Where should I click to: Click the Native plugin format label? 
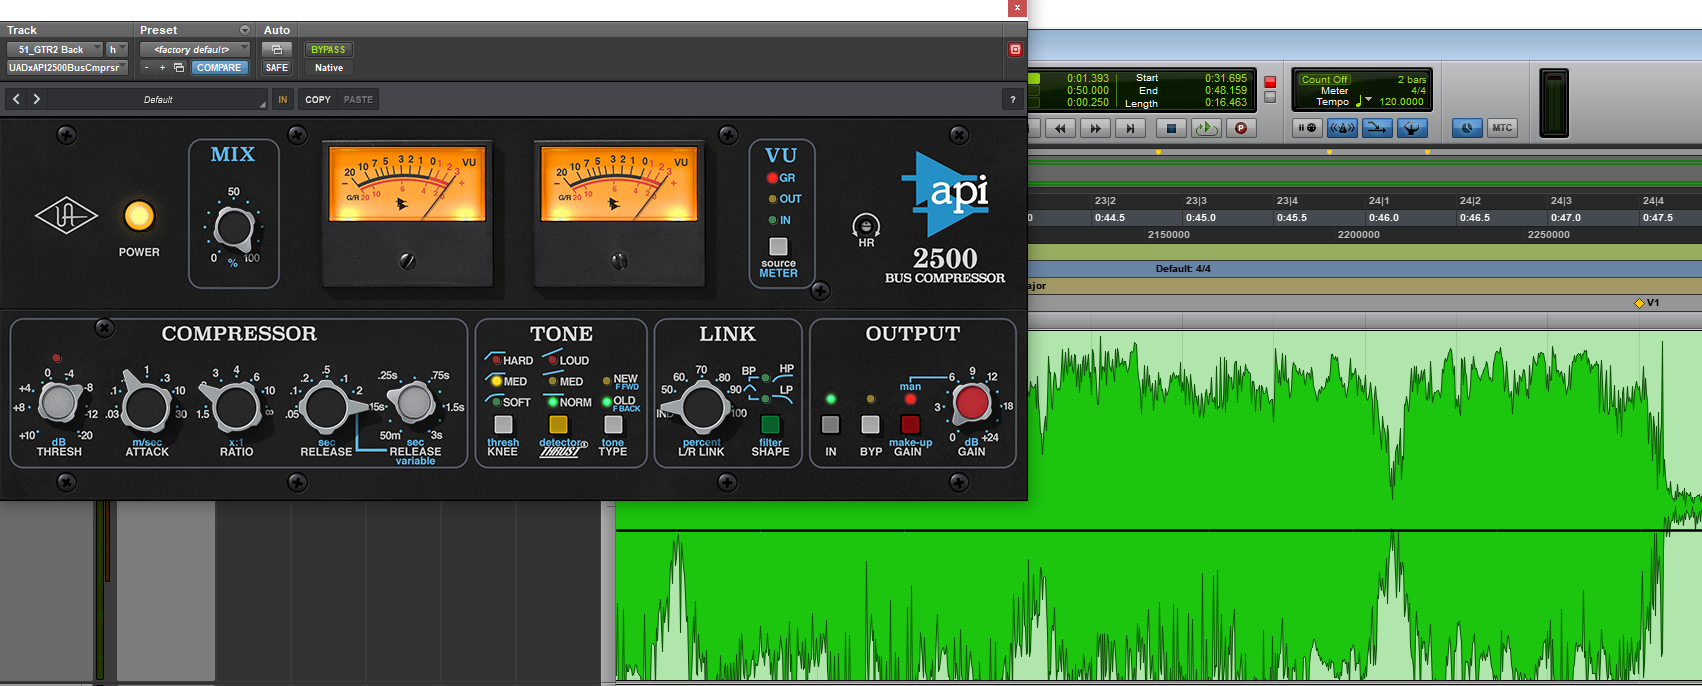[329, 68]
